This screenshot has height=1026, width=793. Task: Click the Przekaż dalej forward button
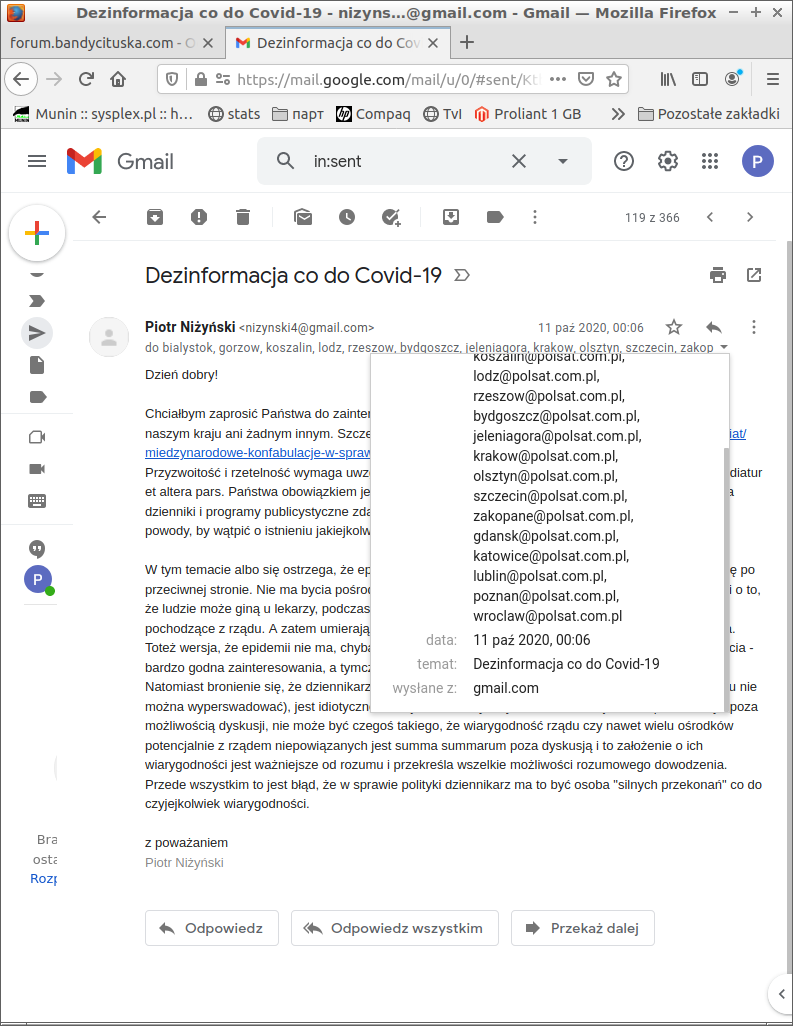click(x=582, y=928)
